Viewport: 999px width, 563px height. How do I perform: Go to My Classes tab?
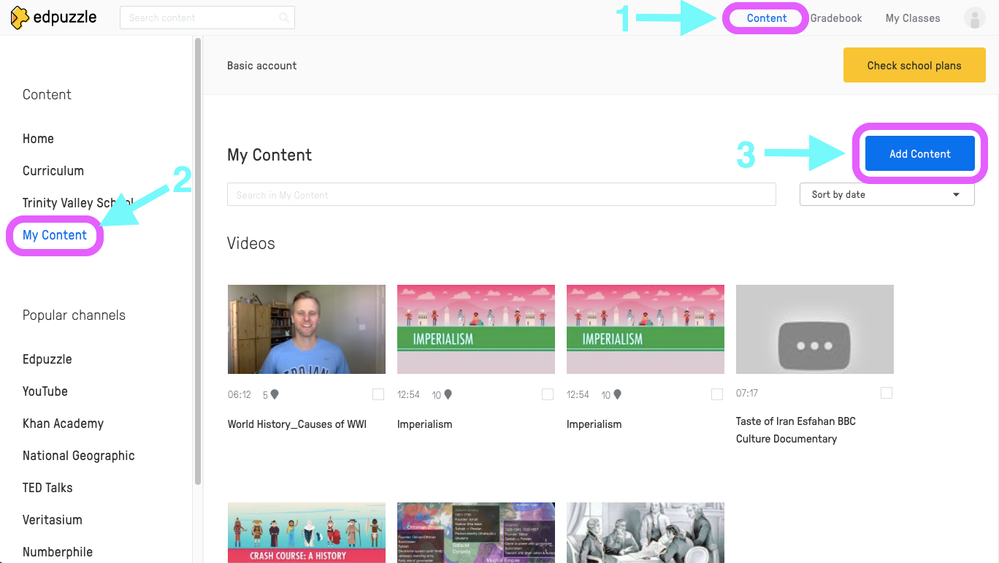912,18
